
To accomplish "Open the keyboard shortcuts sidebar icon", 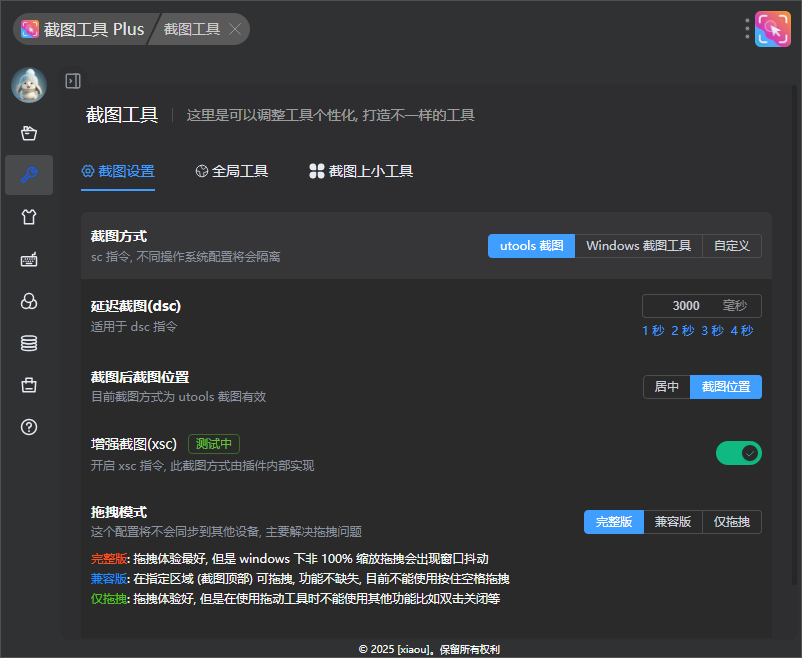I will (x=29, y=260).
